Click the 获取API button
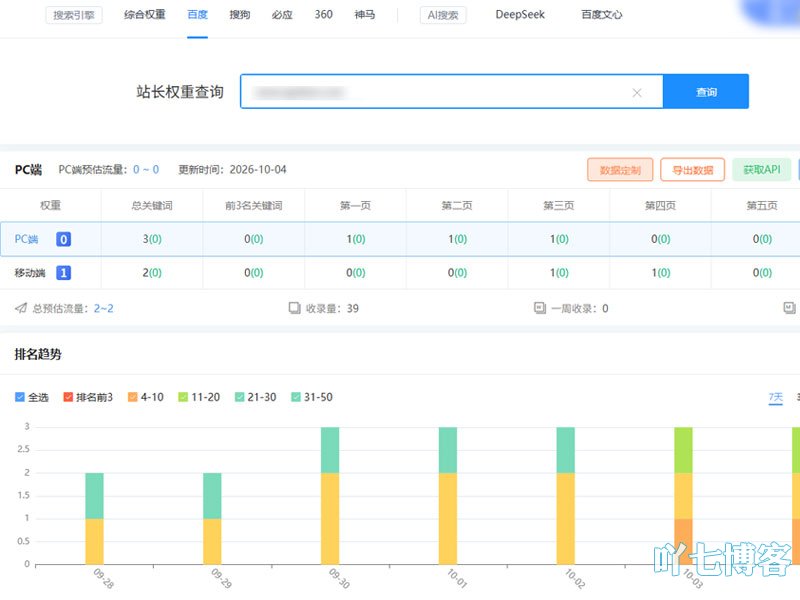The width and height of the screenshot is (800, 600). tap(762, 170)
